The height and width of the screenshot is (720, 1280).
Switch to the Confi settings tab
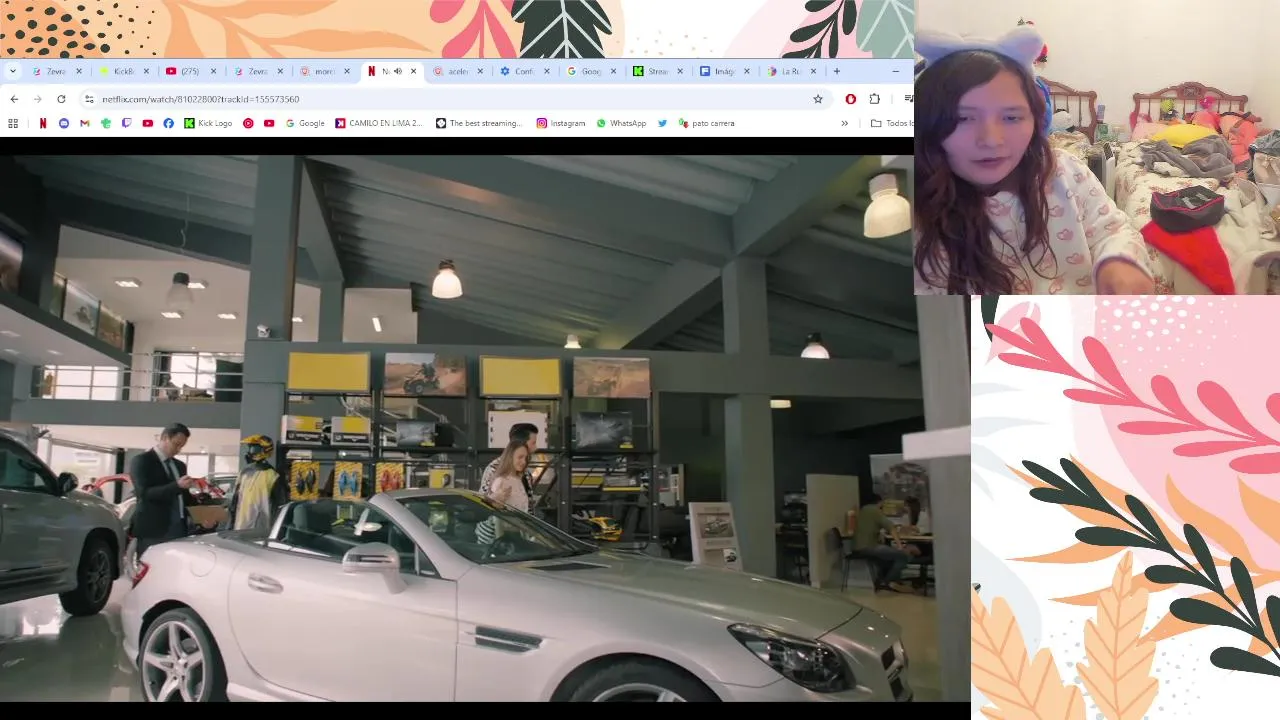pos(525,71)
